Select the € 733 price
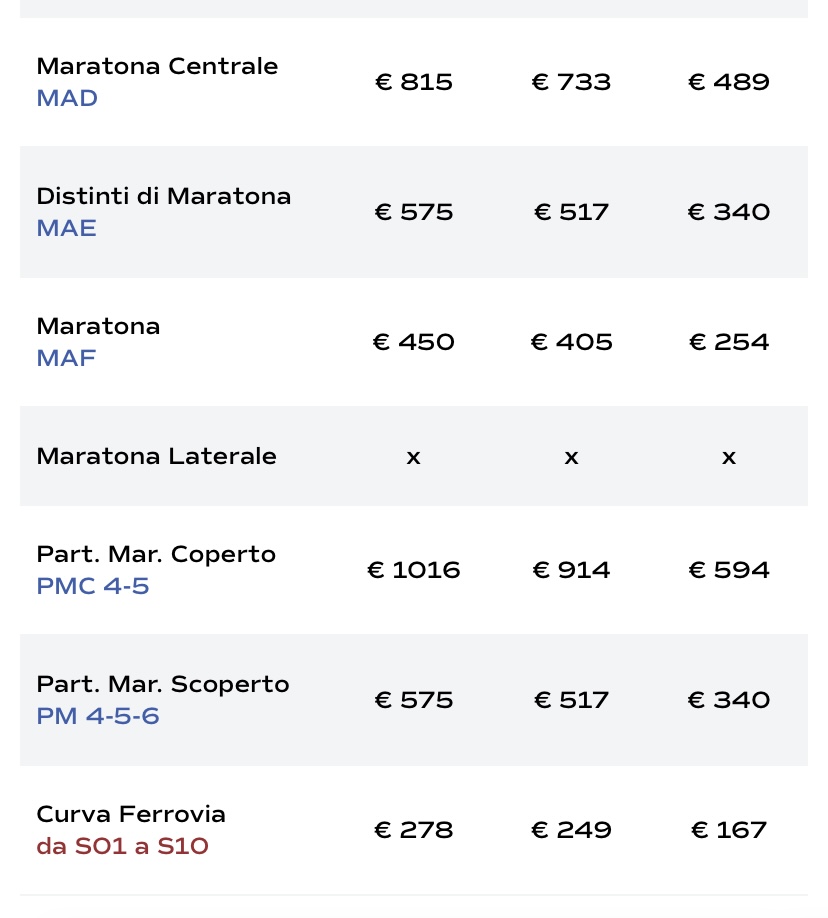 tap(571, 82)
